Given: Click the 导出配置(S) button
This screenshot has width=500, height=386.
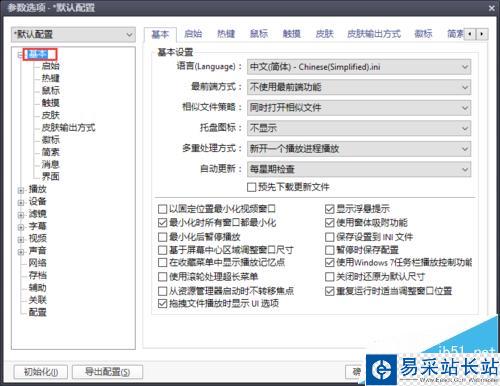Looking at the screenshot, I should click(x=107, y=372).
